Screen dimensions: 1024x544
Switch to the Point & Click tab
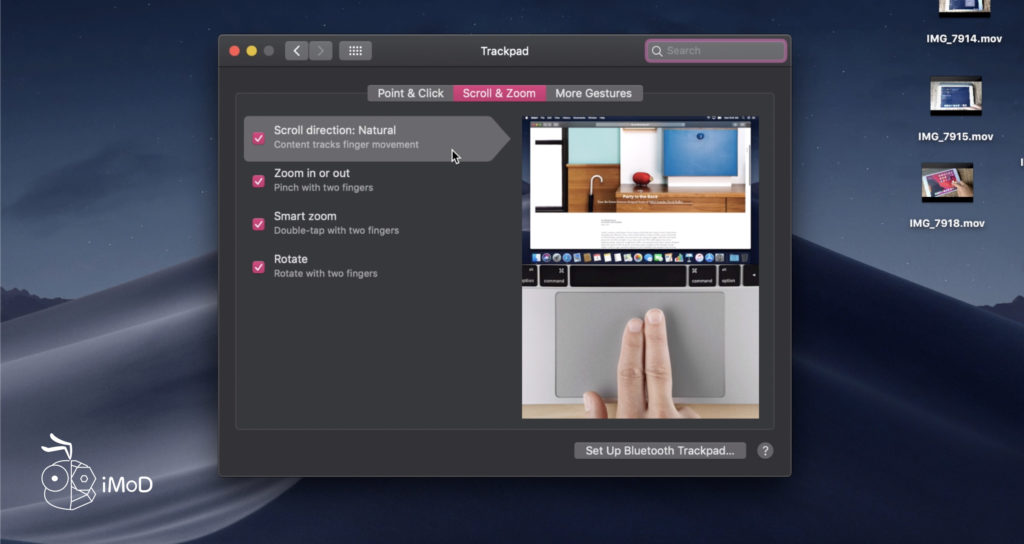(x=411, y=93)
